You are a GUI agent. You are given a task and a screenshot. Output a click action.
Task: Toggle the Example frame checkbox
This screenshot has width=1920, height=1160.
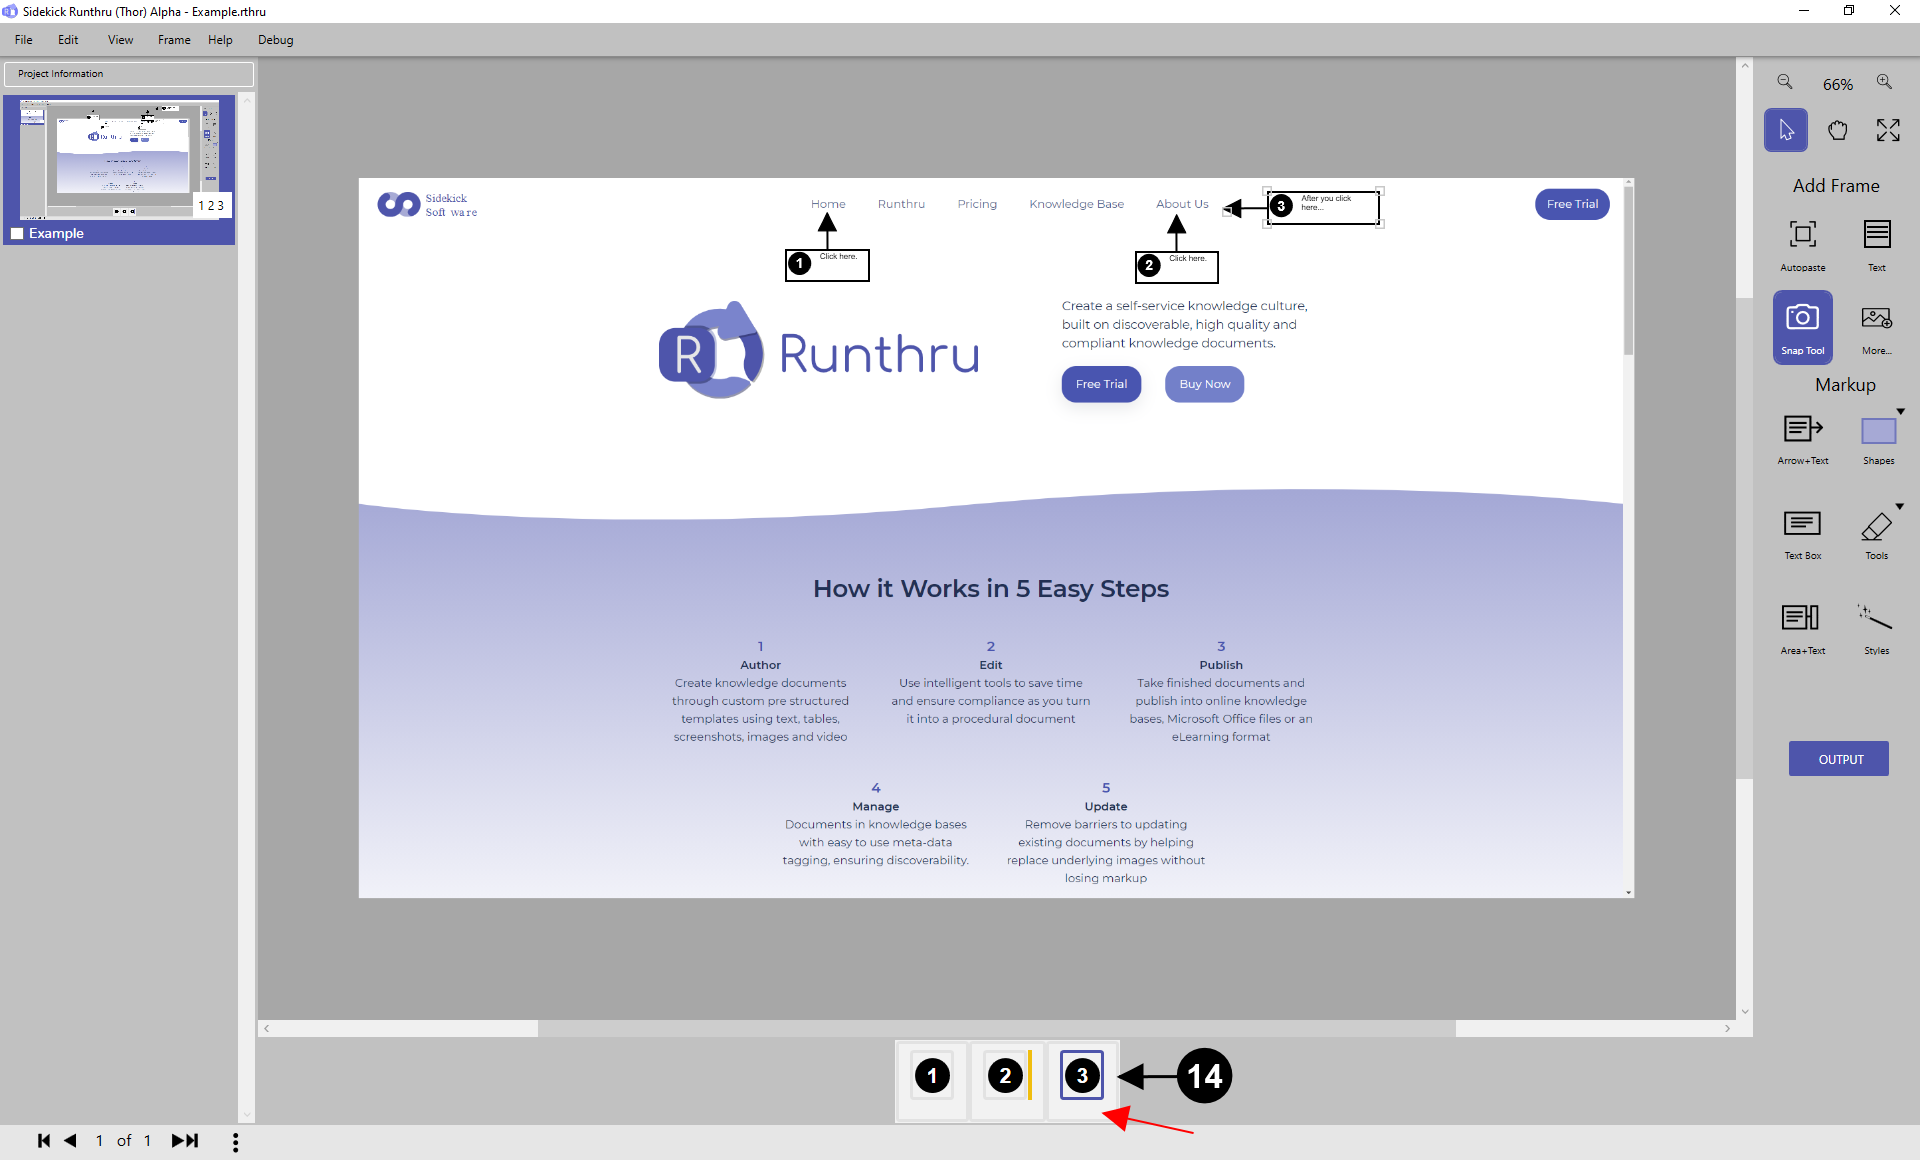(x=17, y=233)
